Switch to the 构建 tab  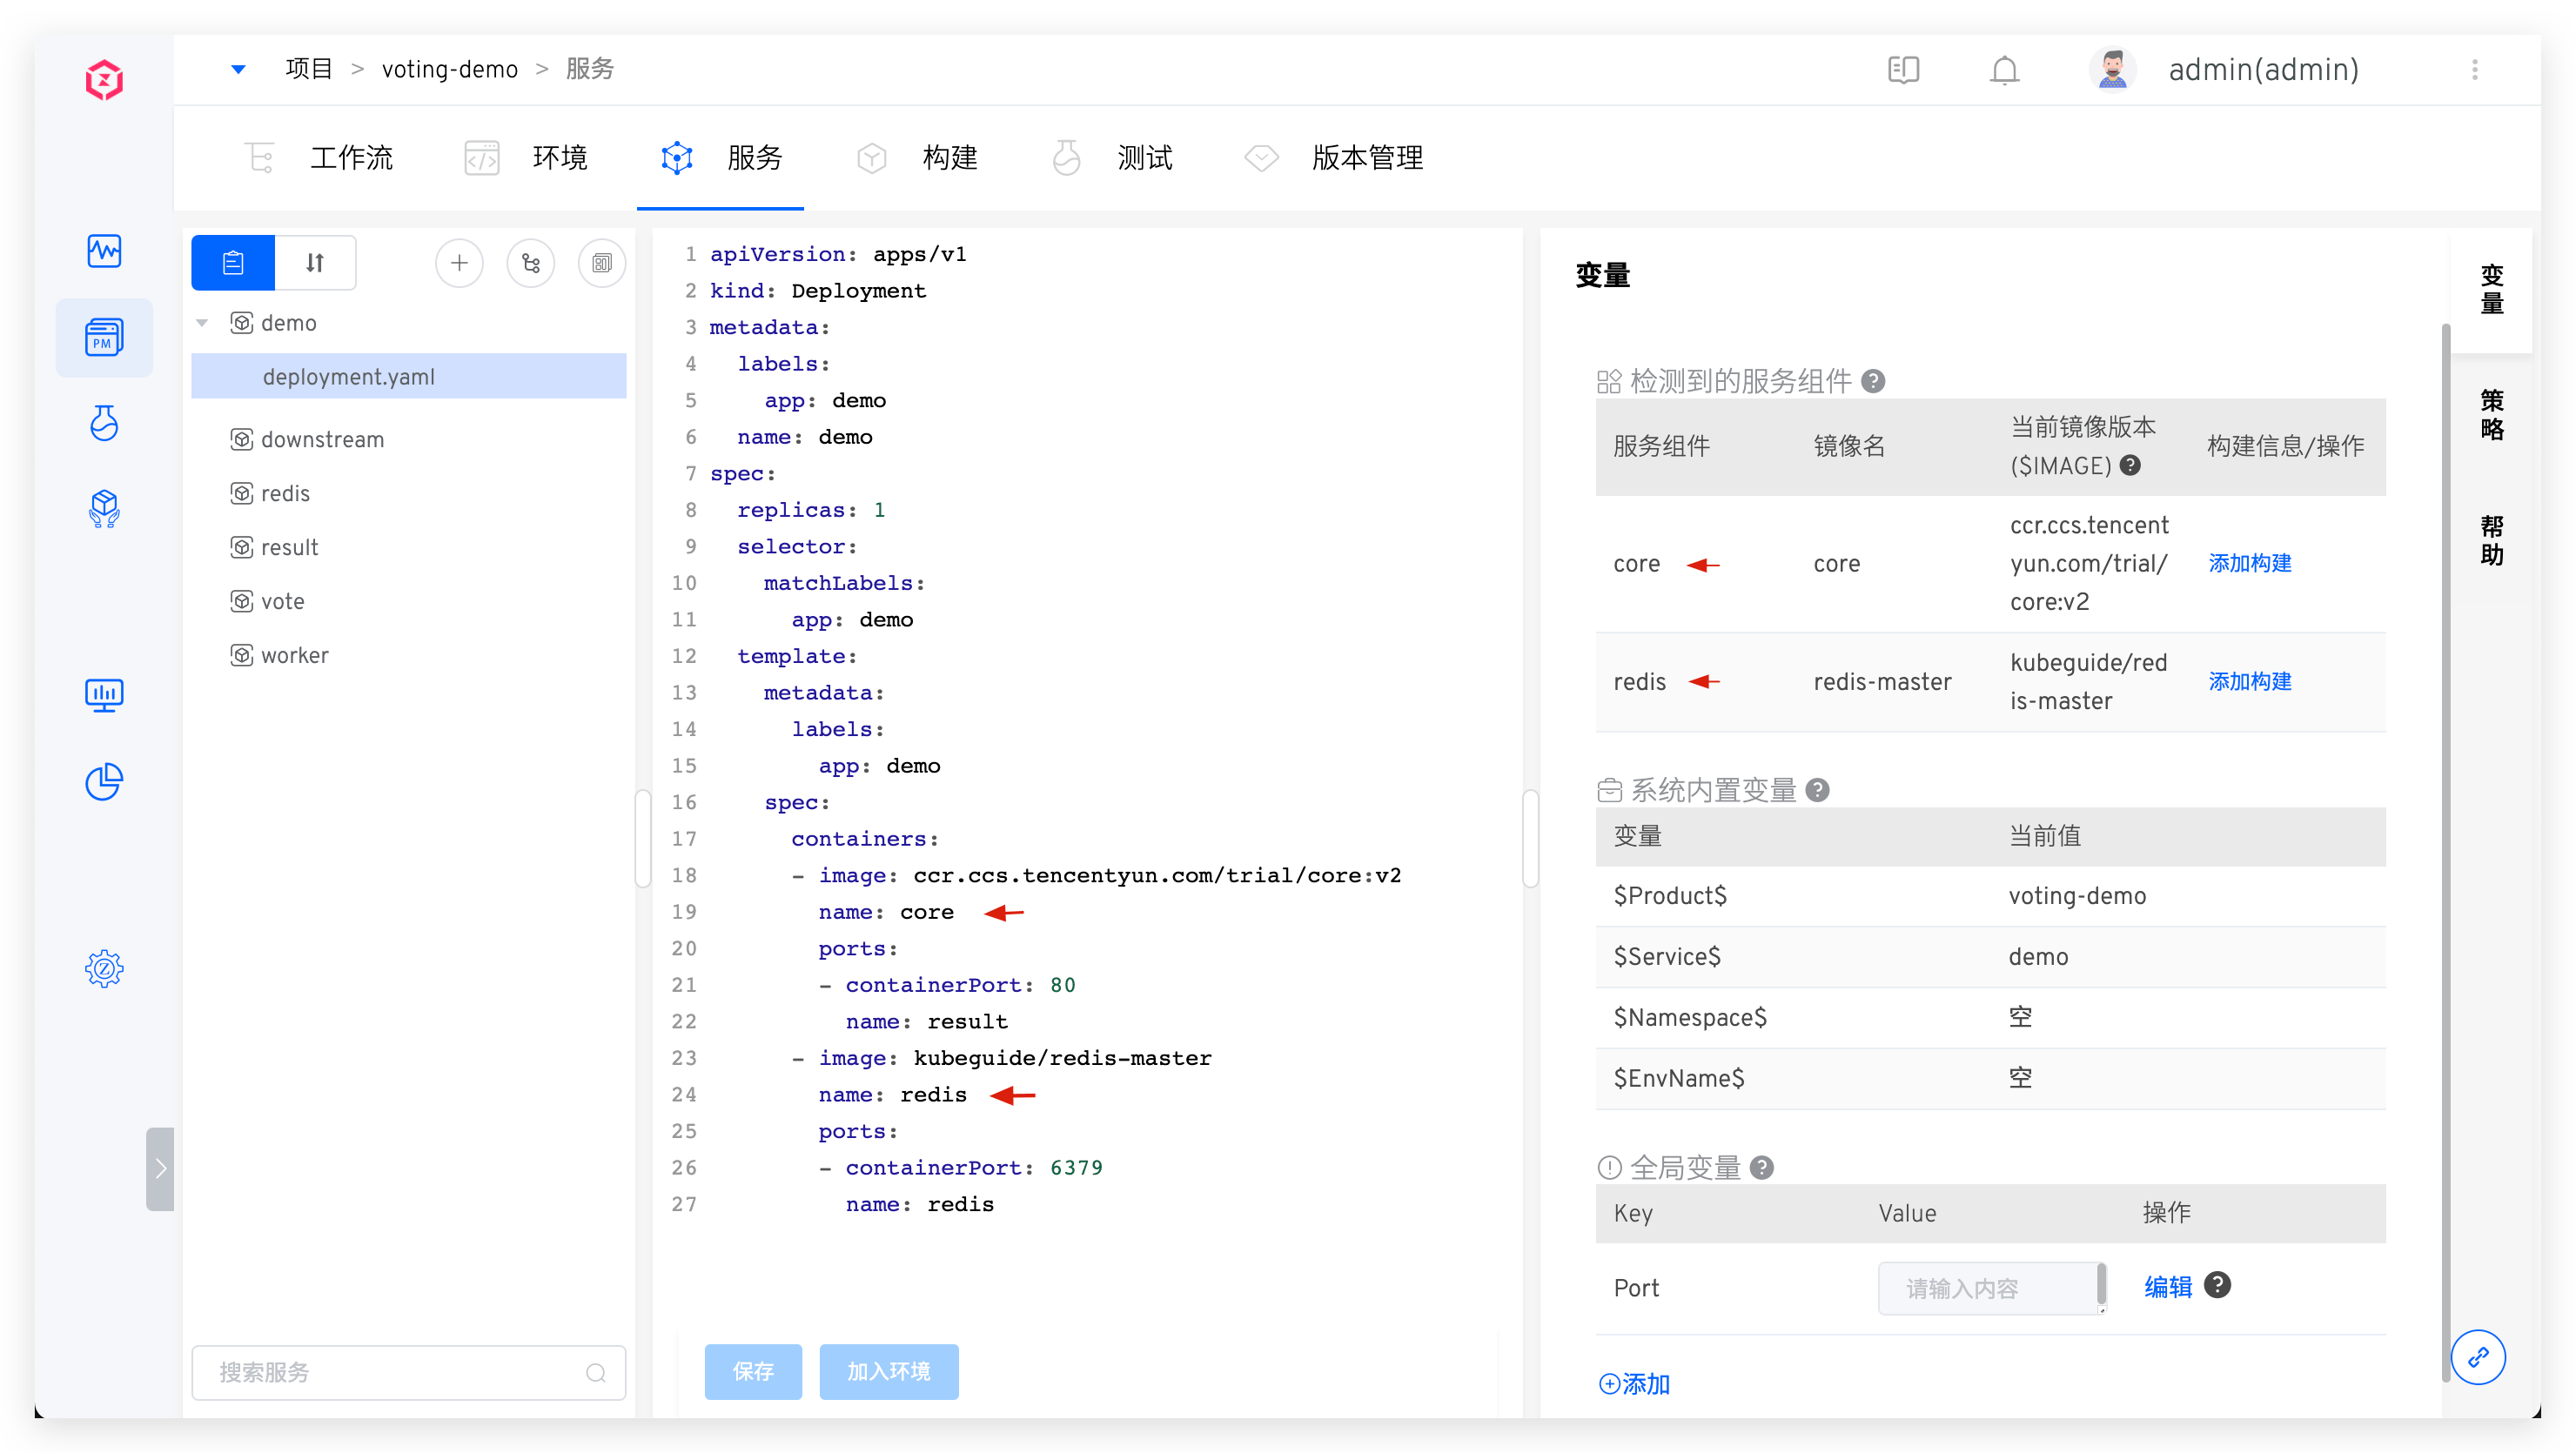point(948,158)
